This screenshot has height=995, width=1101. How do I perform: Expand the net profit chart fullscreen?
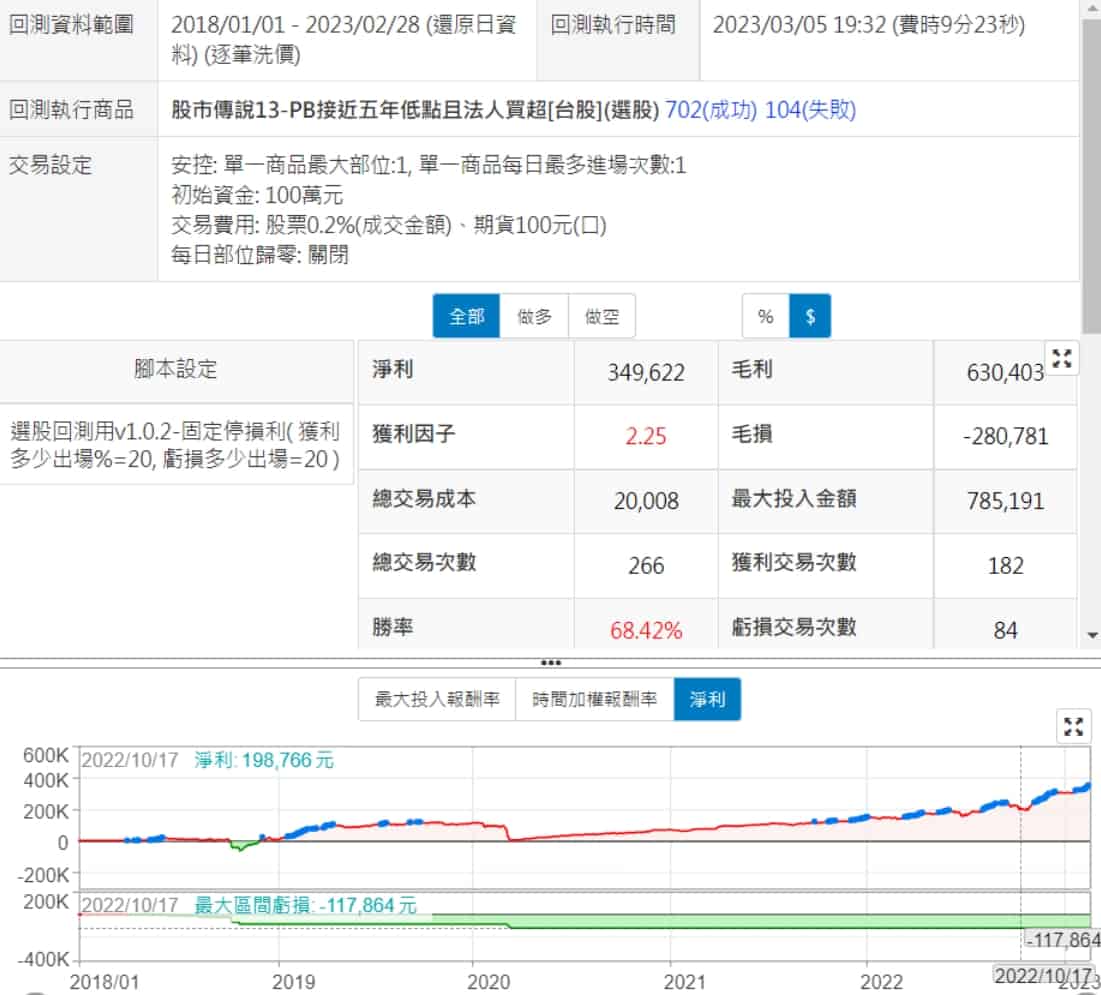(x=1073, y=727)
